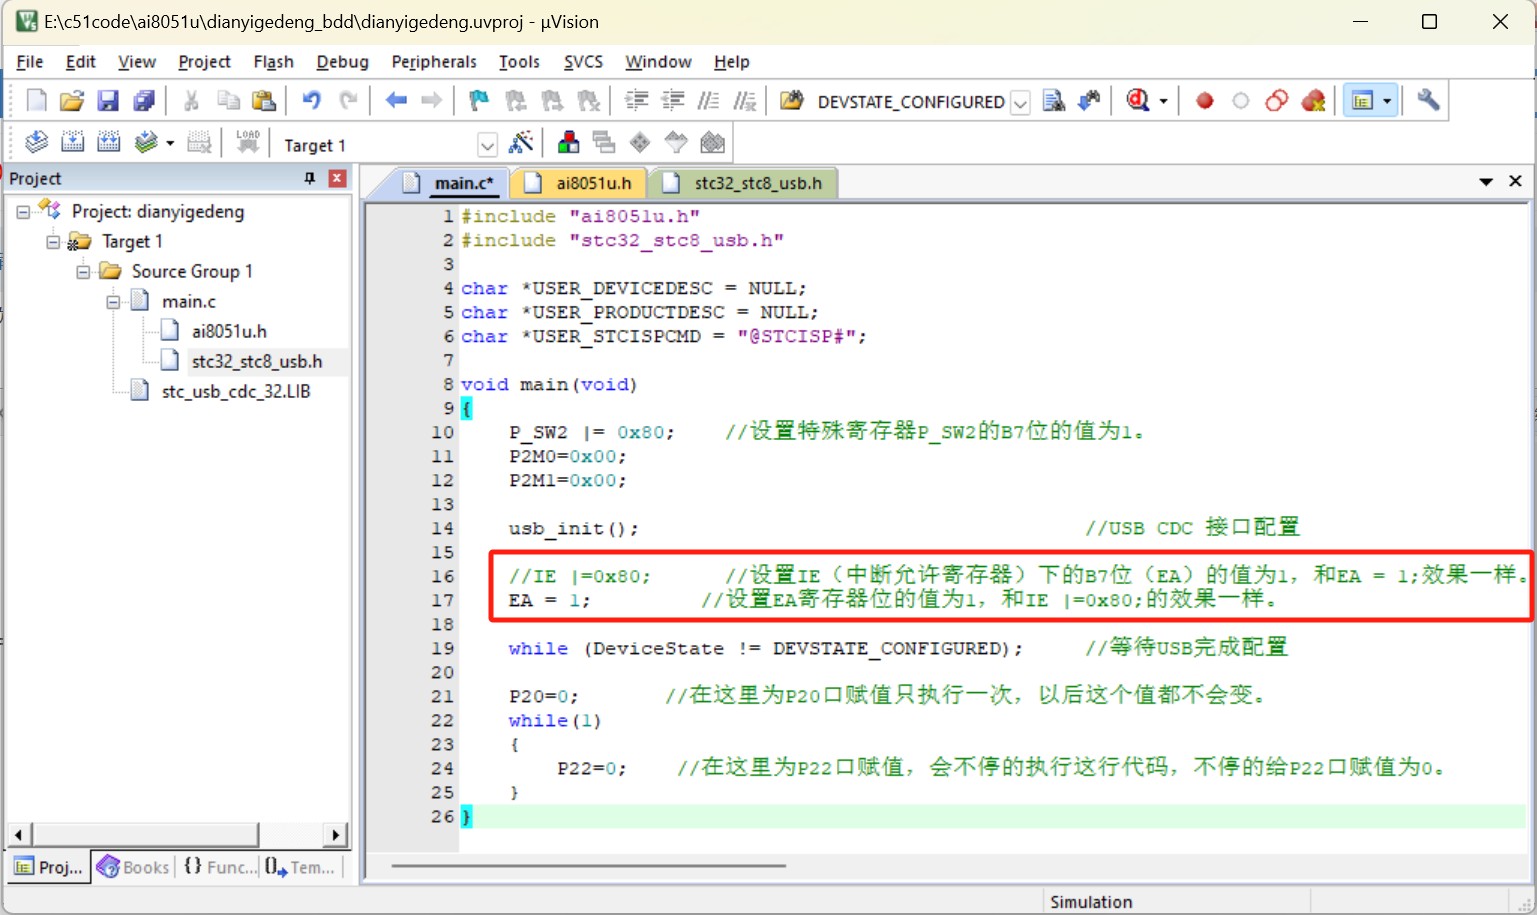Open window layout dropdown arrow
1537x915 pixels.
coord(1387,101)
